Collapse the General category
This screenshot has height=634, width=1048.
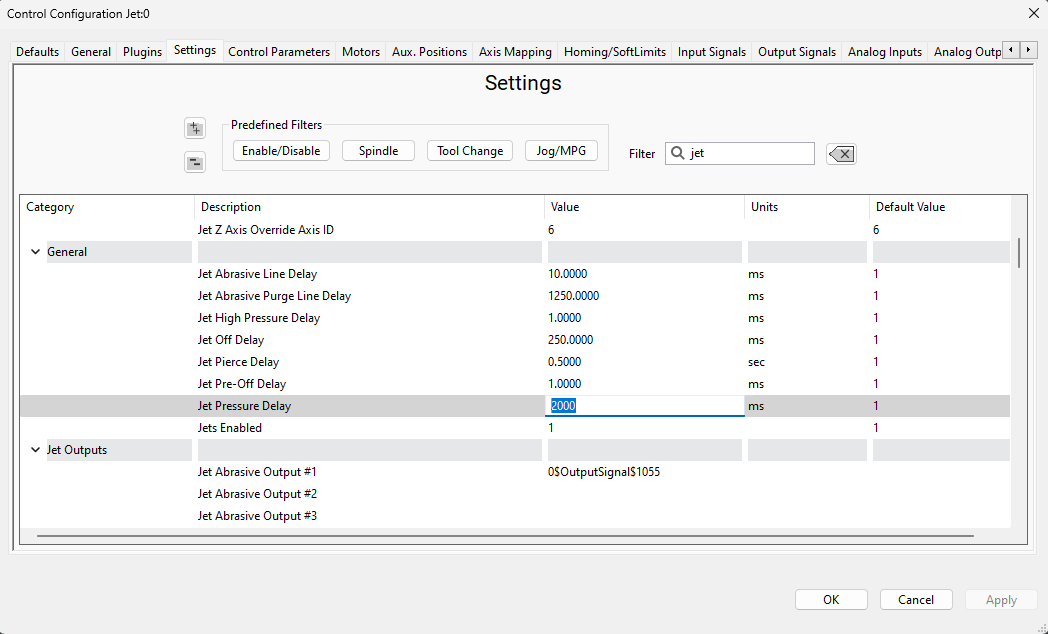tap(35, 252)
